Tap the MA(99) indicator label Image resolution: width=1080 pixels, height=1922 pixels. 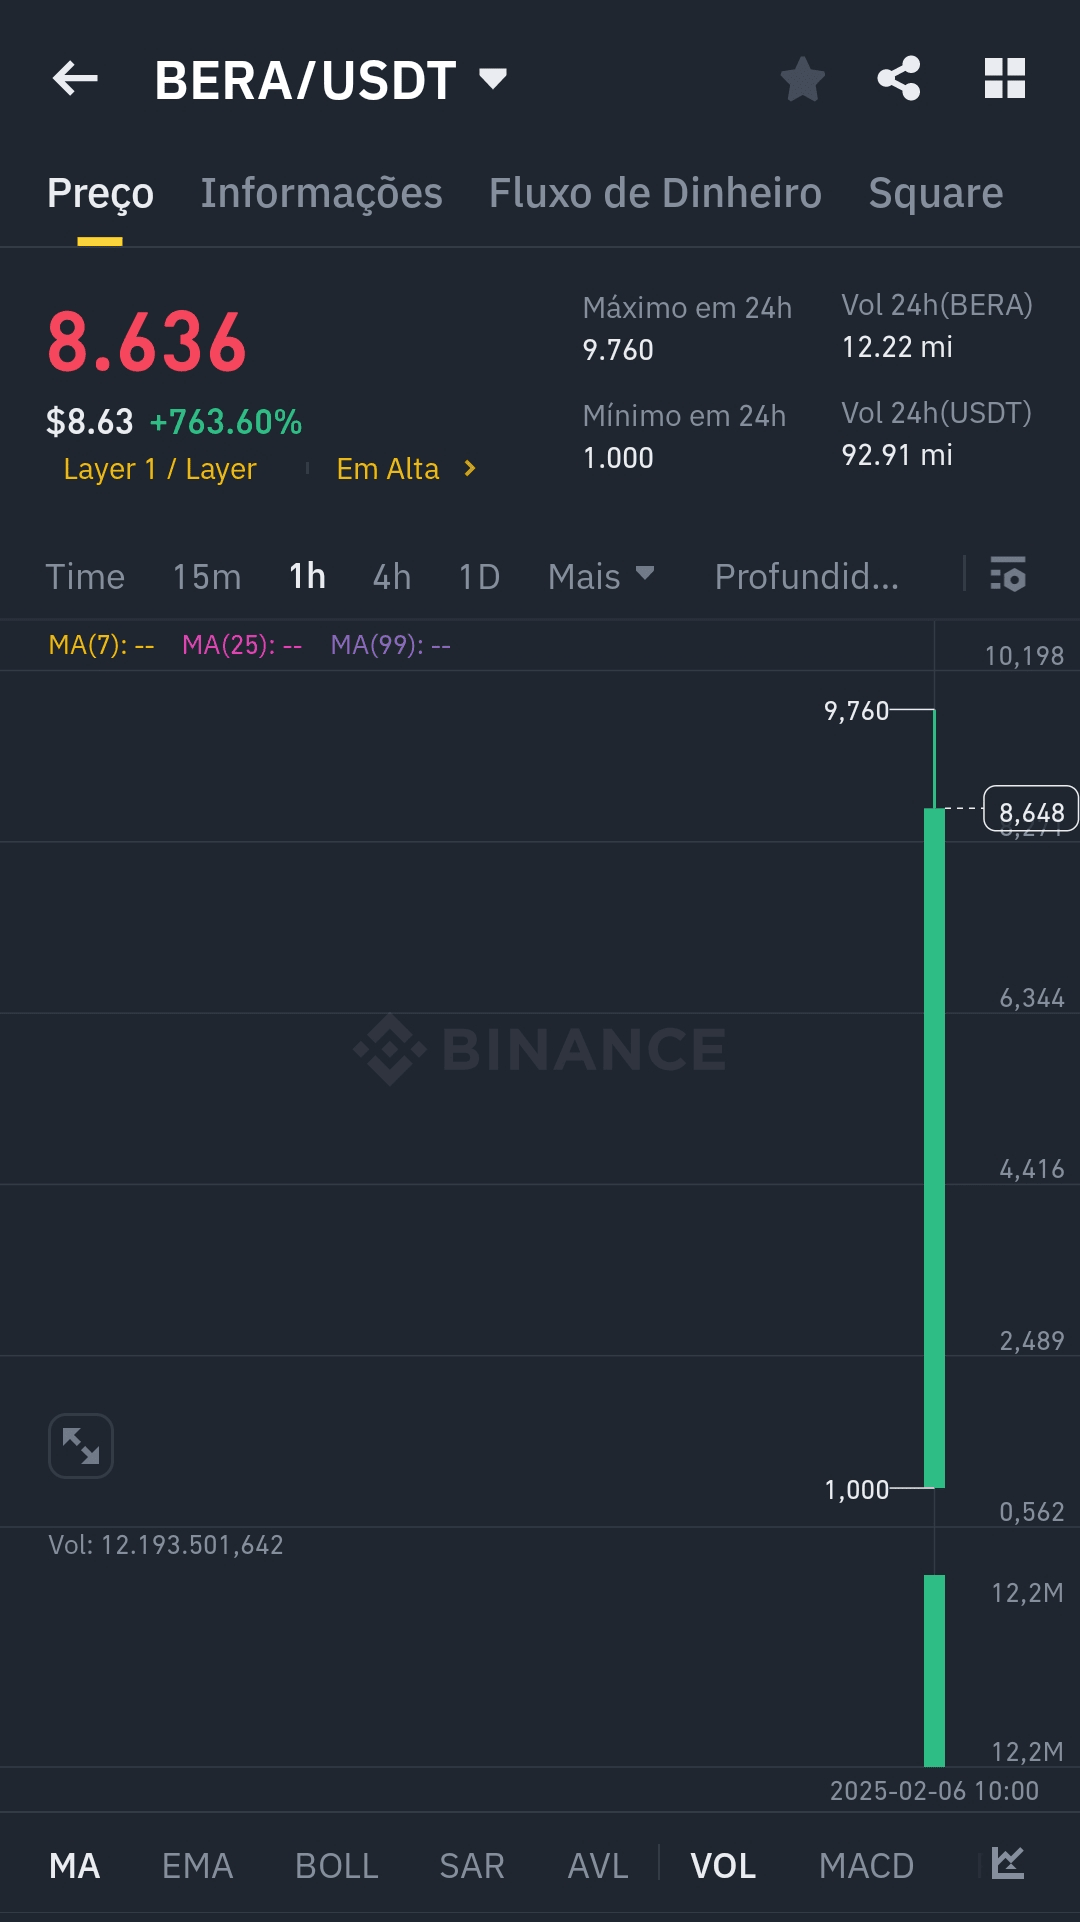391,645
